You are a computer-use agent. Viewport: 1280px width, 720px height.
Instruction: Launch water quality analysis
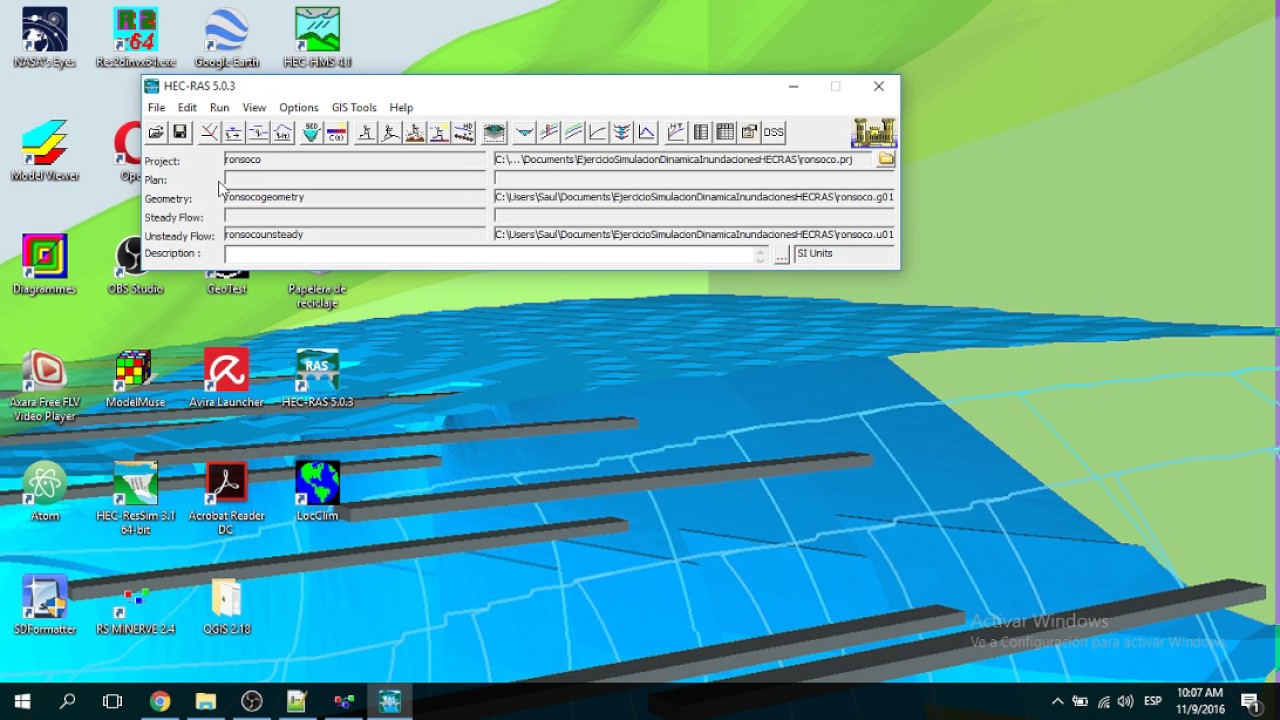pos(439,132)
